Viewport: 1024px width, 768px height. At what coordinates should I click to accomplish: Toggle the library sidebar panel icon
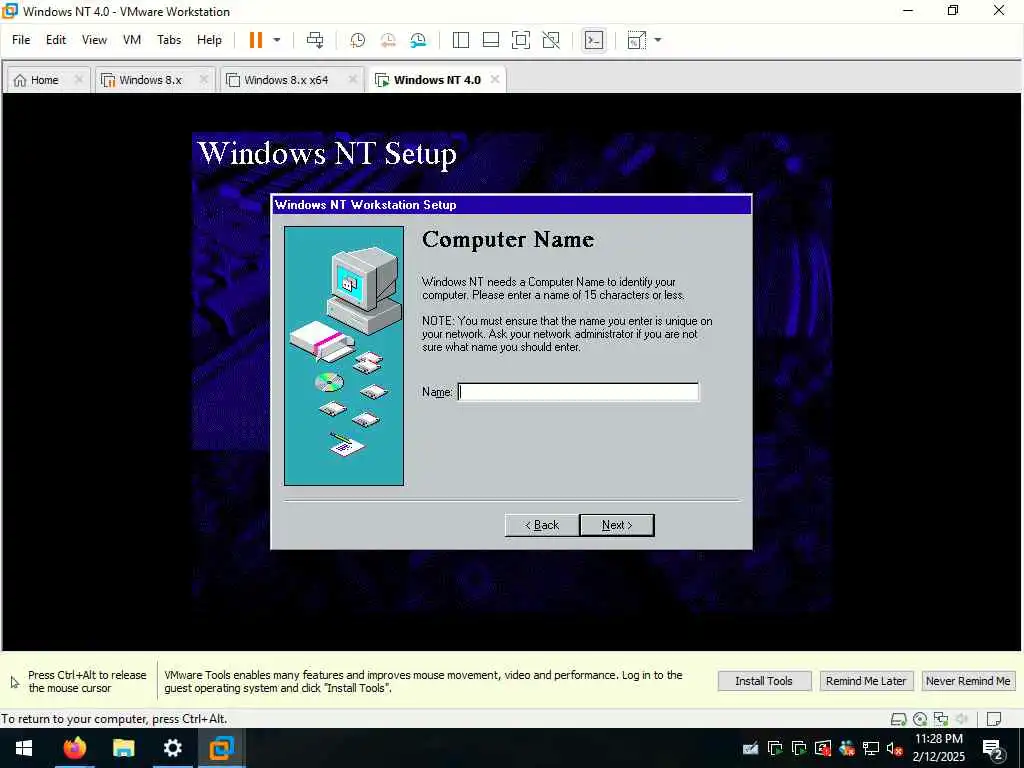point(460,40)
